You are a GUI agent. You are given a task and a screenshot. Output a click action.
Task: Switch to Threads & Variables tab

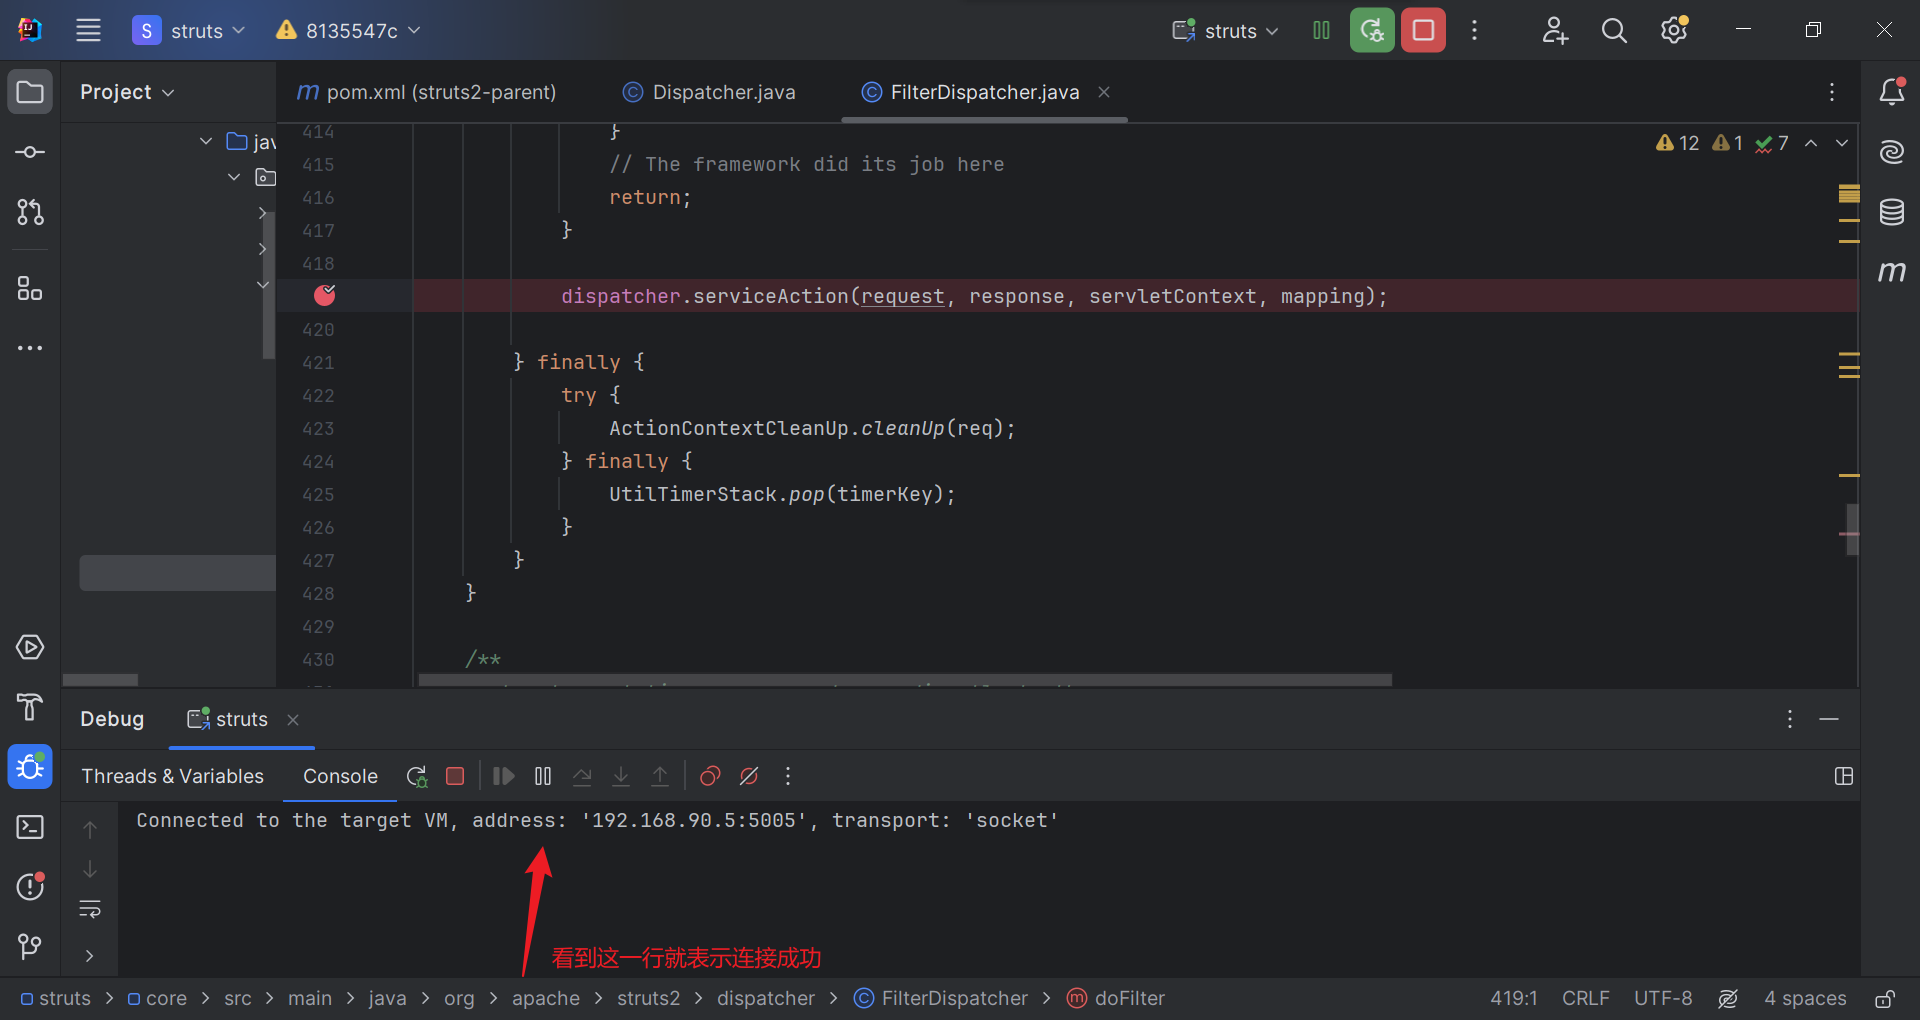coord(172,776)
